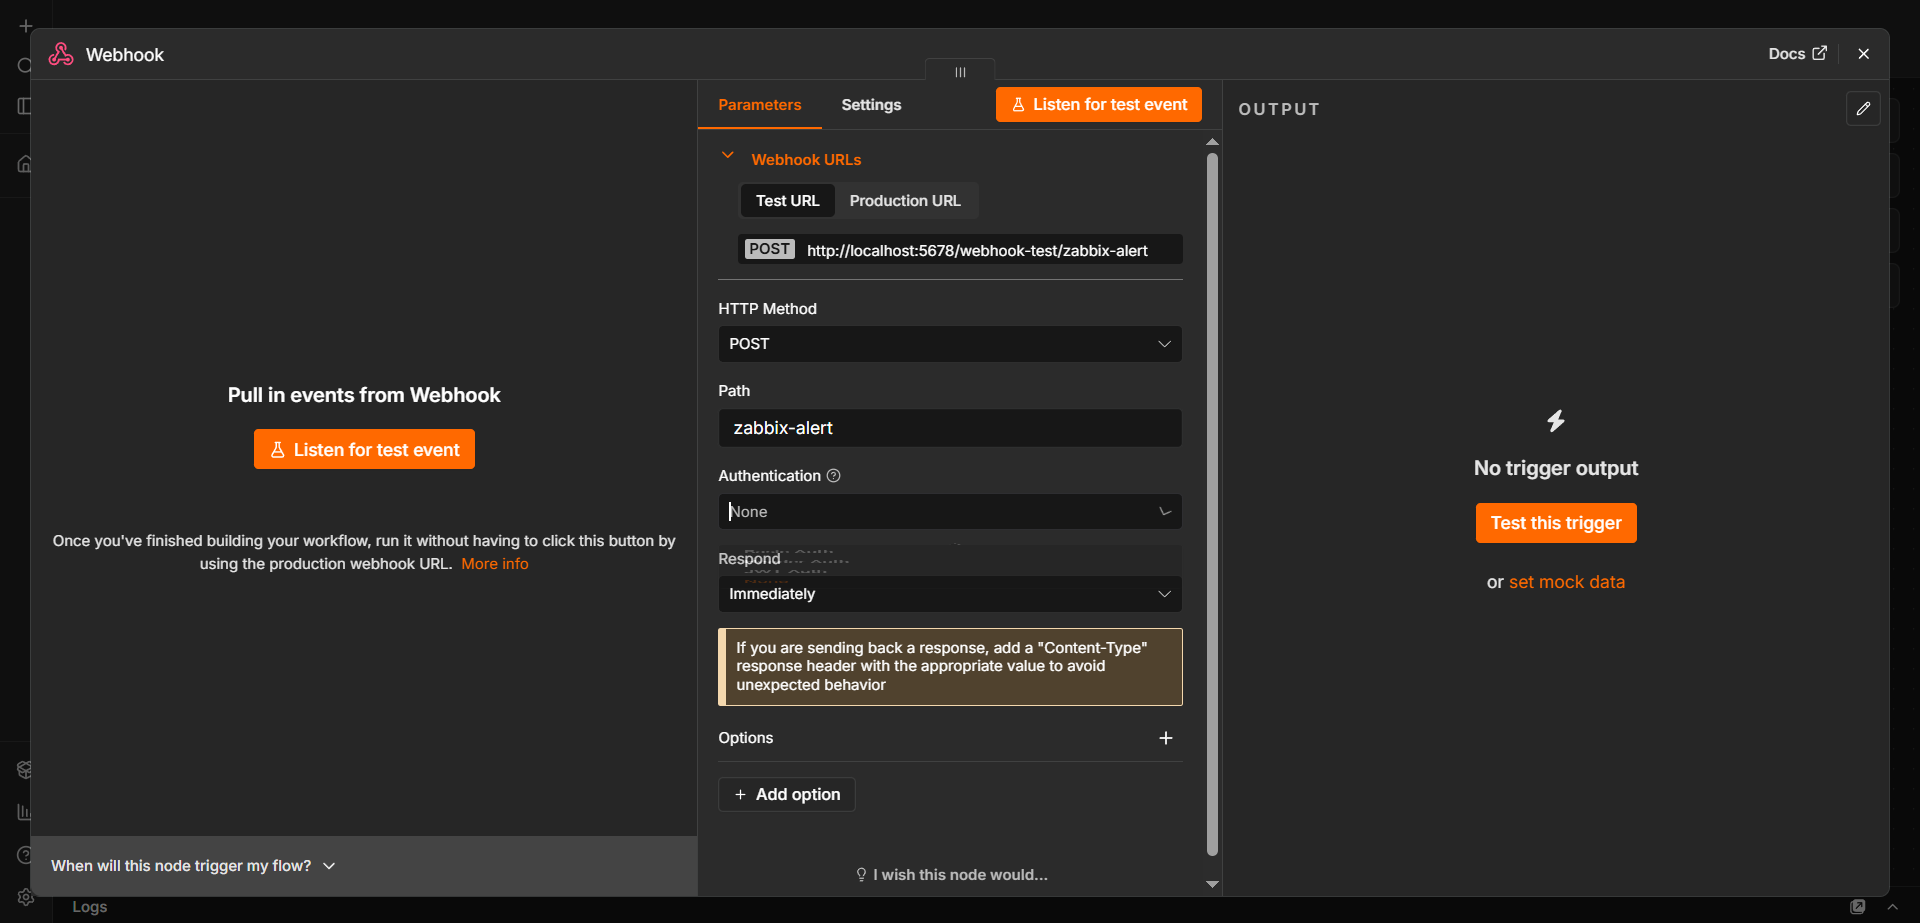Open the Respond dropdown set to Immediately
Viewport: 1920px width, 923px height.
[x=950, y=594]
